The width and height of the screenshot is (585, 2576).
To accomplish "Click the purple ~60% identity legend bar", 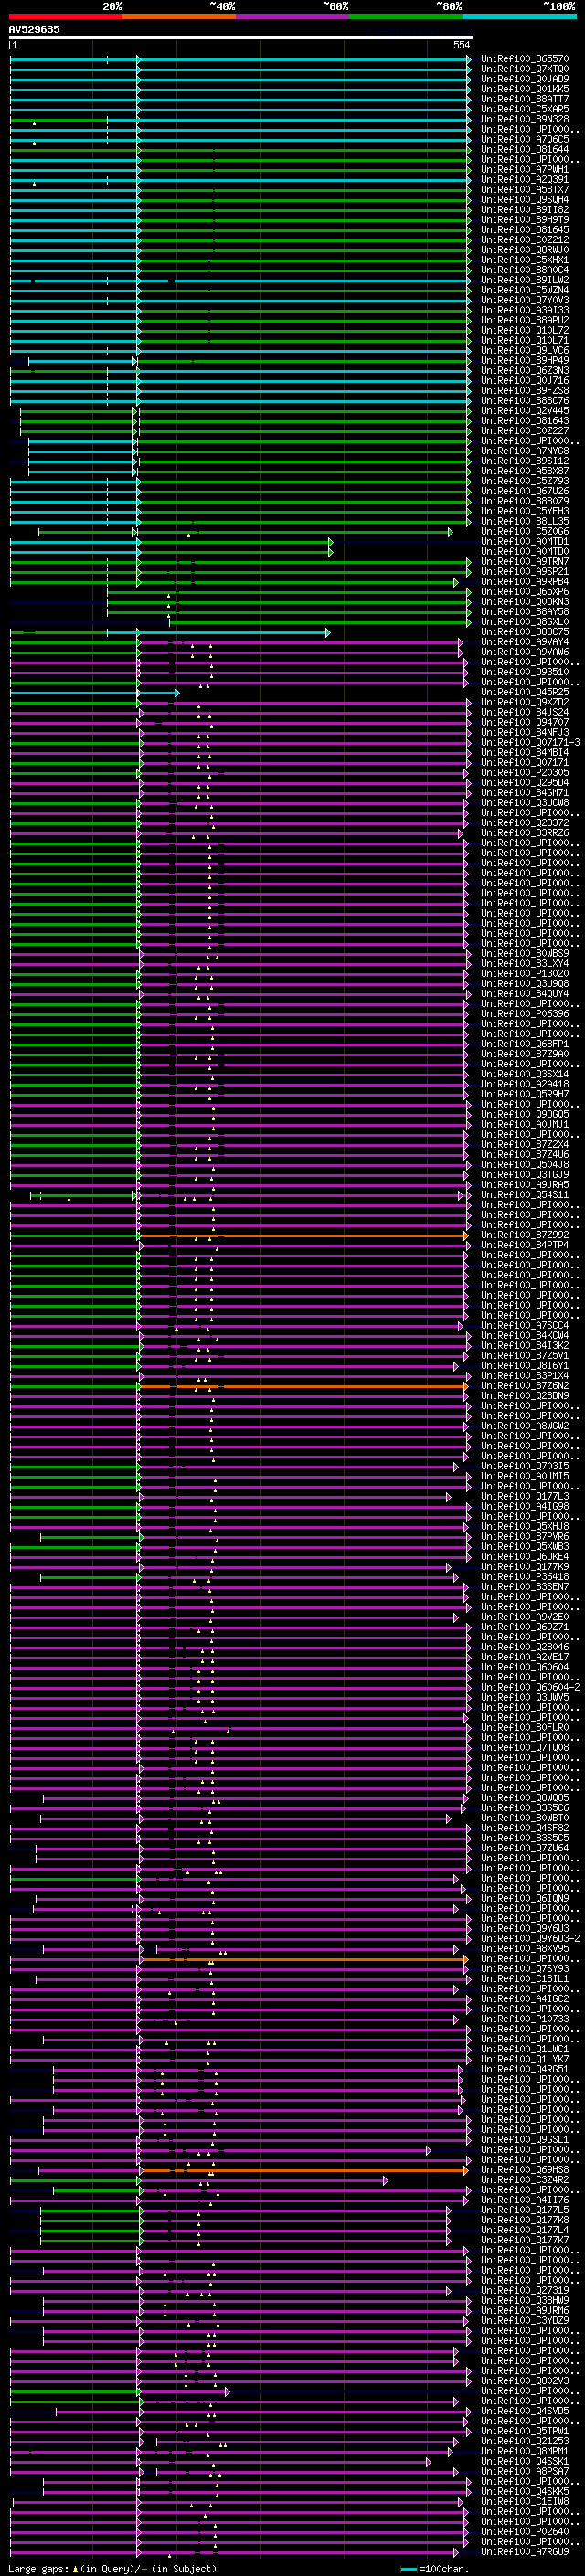I will [x=293, y=16].
